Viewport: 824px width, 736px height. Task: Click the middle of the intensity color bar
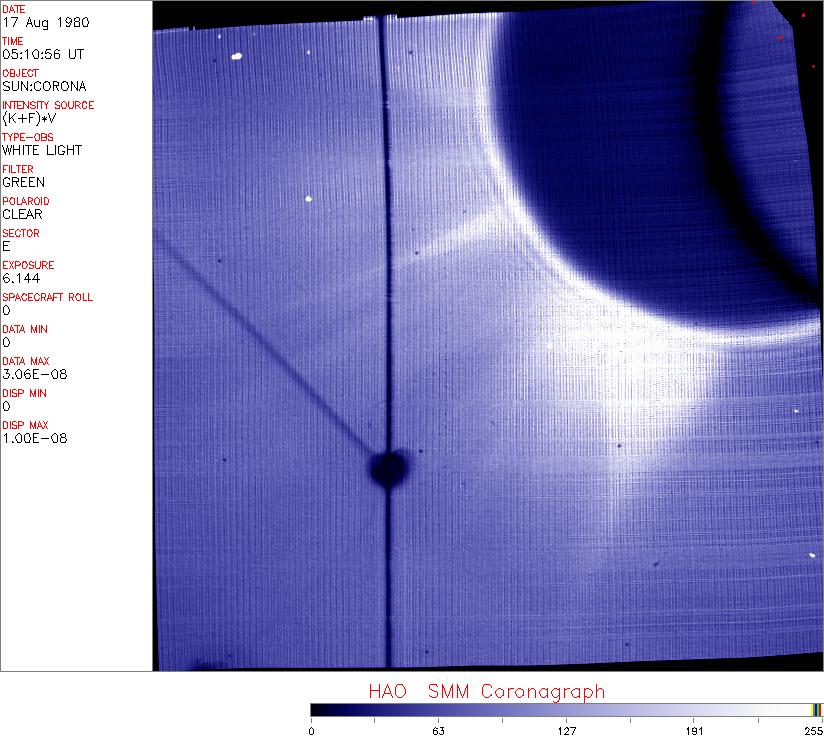pyautogui.click(x=566, y=709)
